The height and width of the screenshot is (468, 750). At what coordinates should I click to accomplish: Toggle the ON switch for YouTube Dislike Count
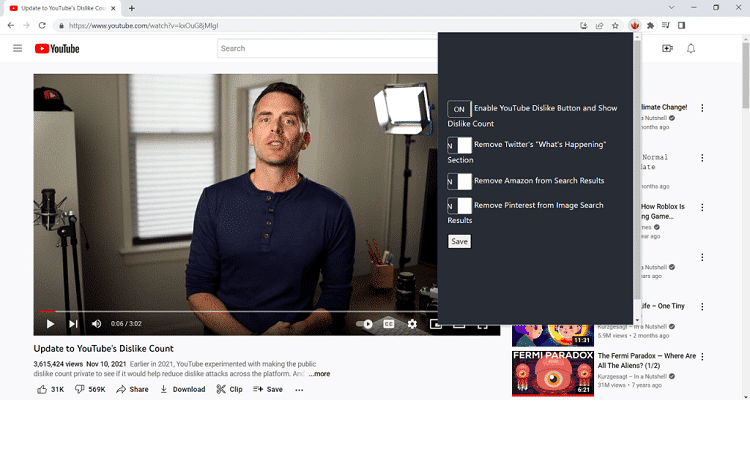pos(459,109)
